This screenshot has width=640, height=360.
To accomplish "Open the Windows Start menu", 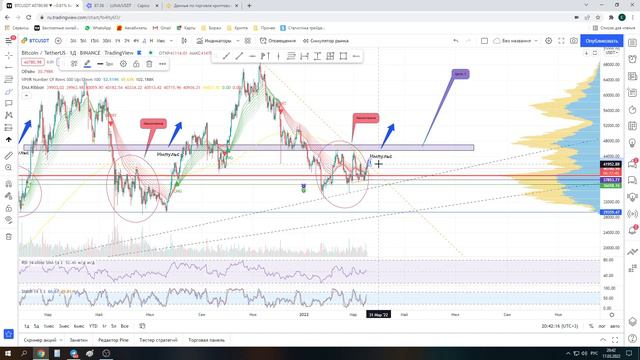I will coord(8,353).
